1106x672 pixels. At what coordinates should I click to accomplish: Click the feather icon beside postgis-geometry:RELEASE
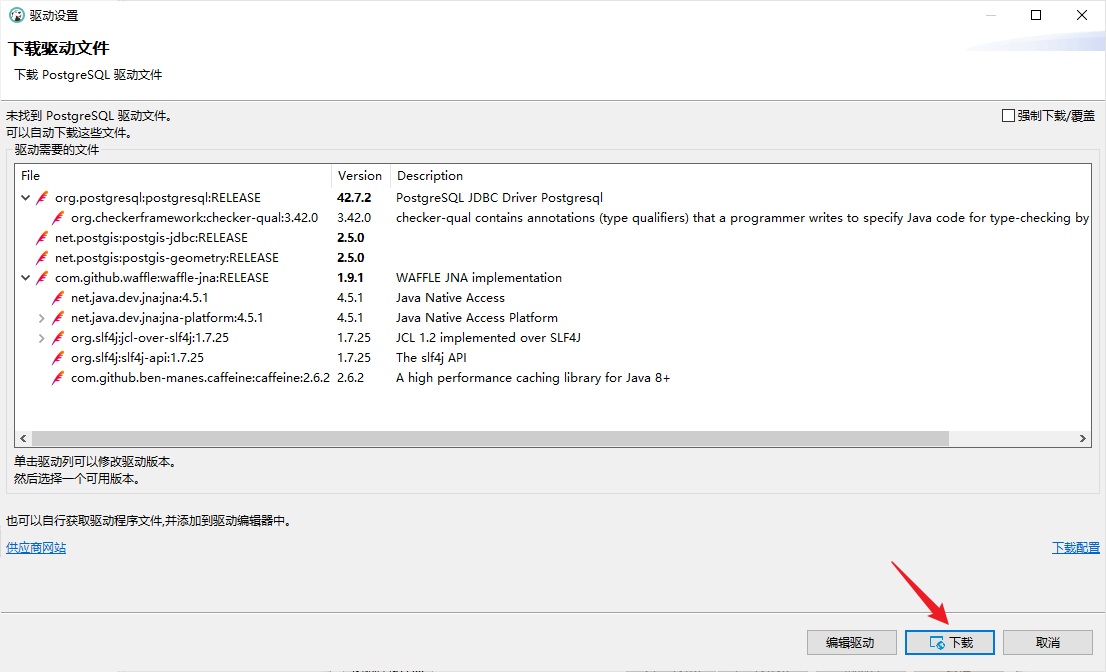click(x=42, y=258)
